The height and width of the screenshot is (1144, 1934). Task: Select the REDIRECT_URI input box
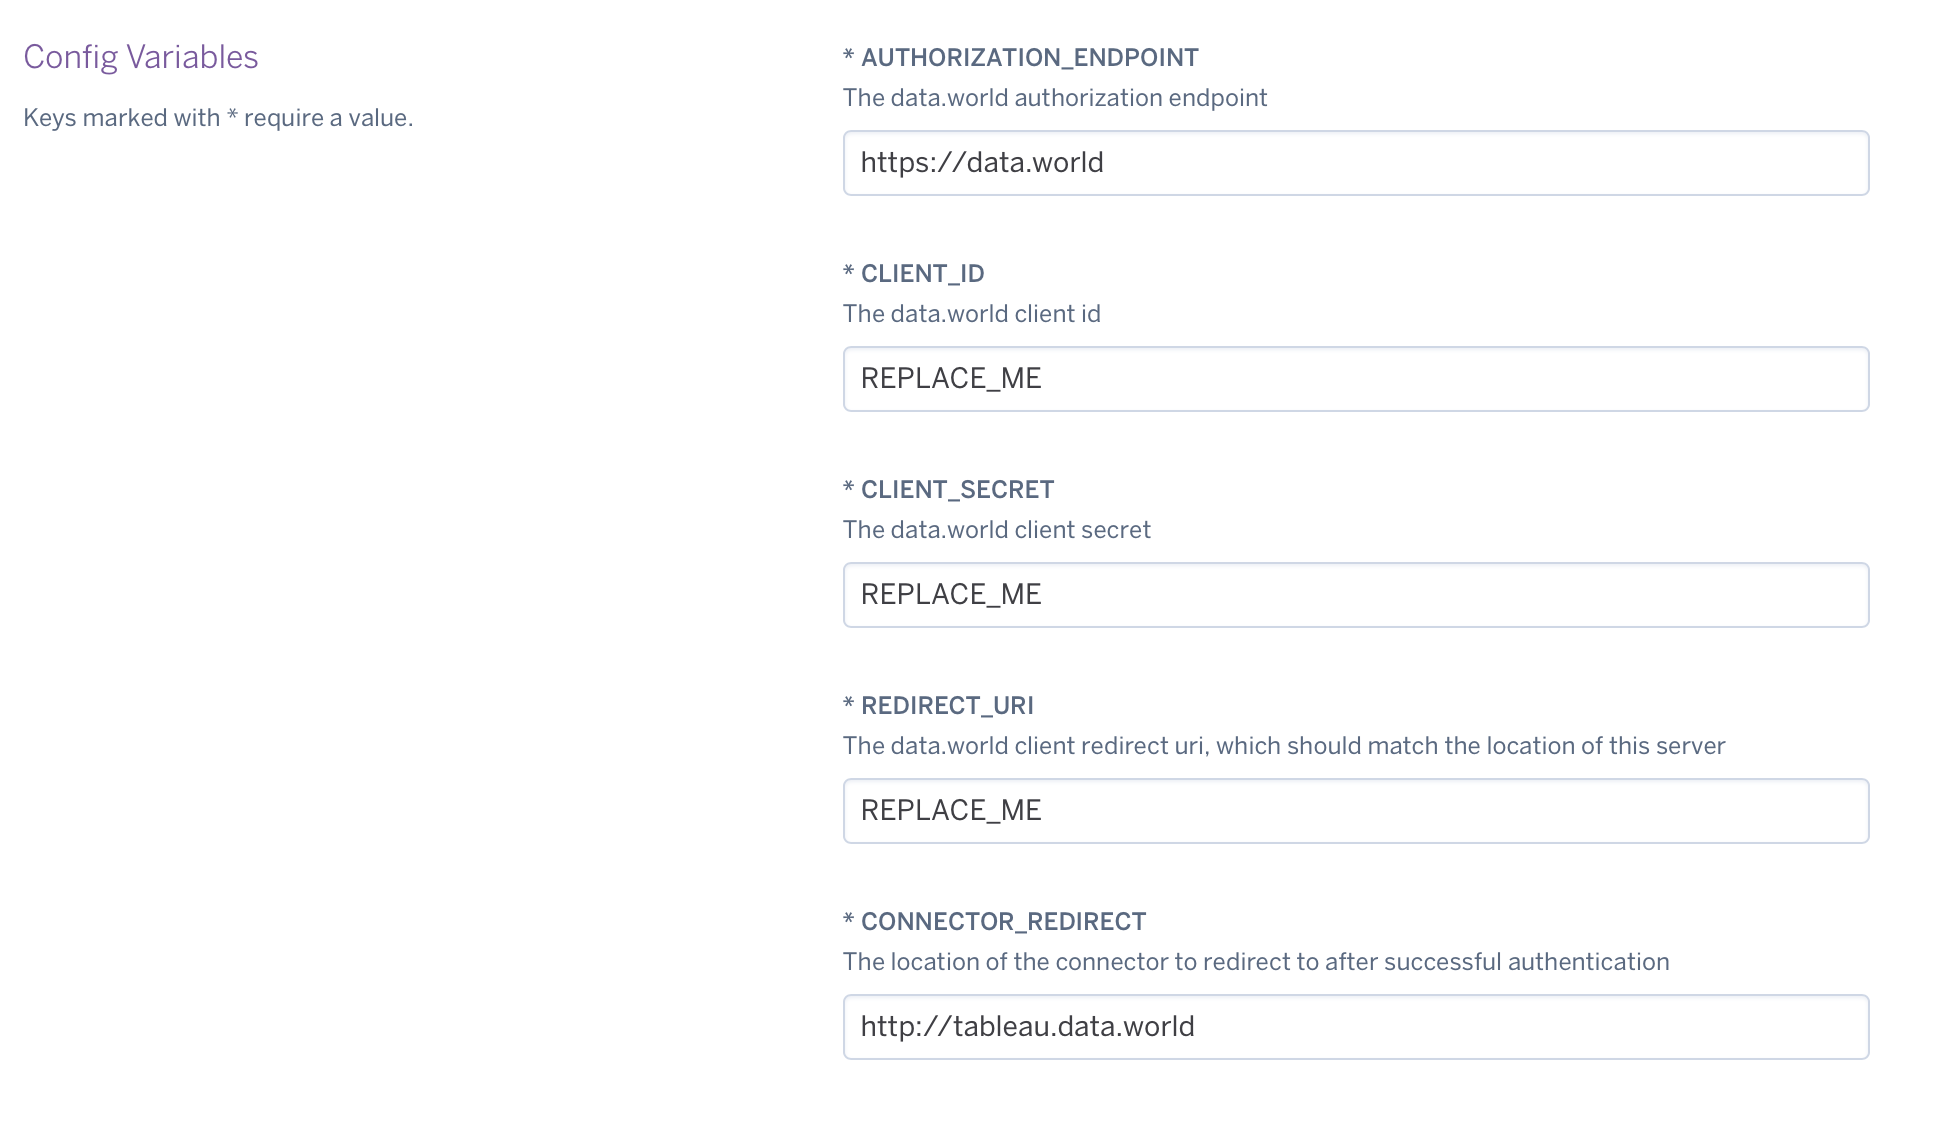tap(1355, 811)
